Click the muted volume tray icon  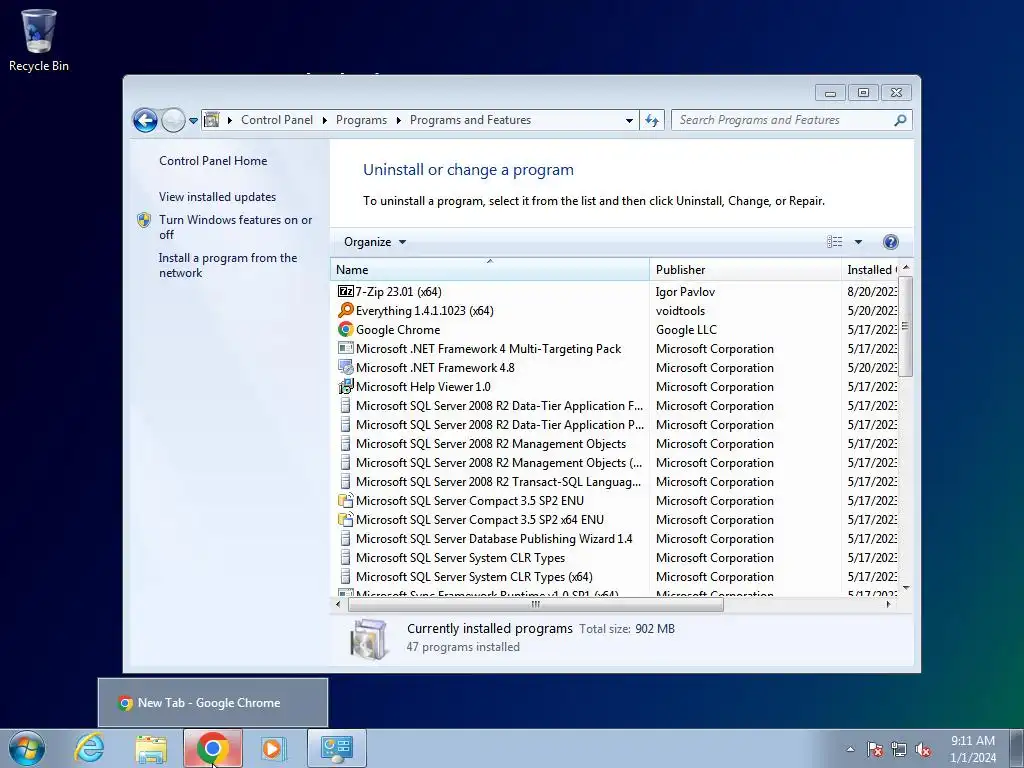click(x=923, y=749)
